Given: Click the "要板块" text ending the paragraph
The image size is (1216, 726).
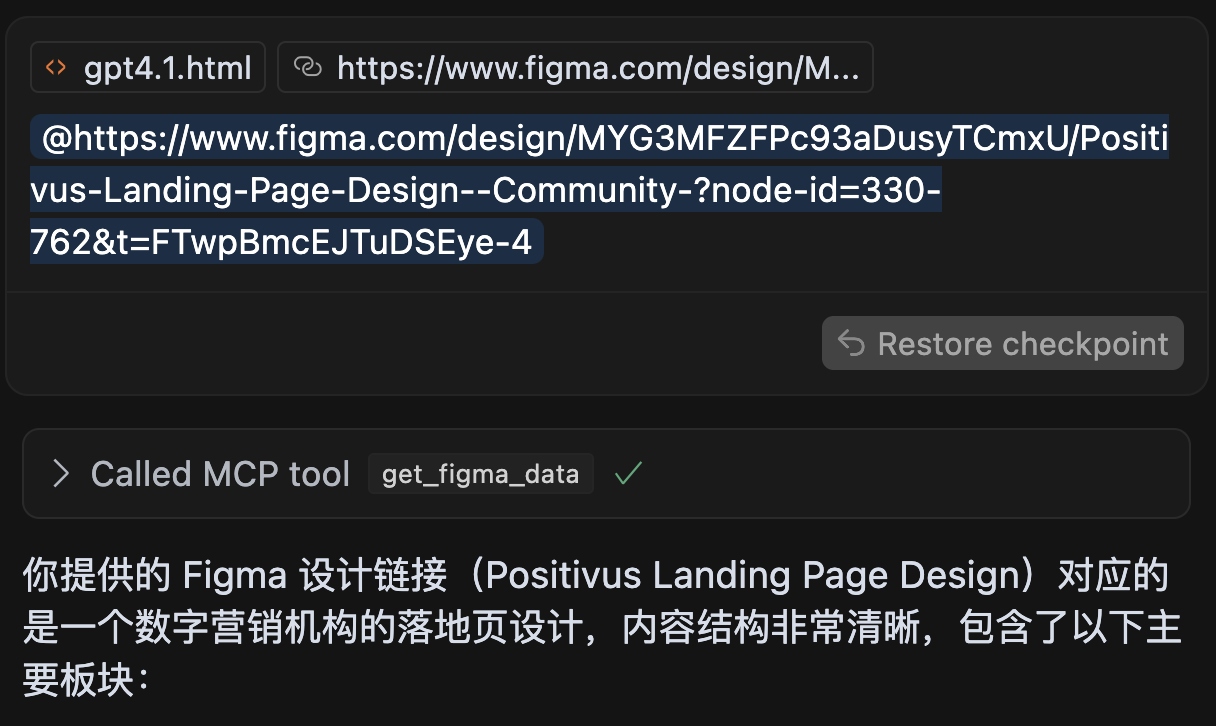Looking at the screenshot, I should (x=77, y=680).
